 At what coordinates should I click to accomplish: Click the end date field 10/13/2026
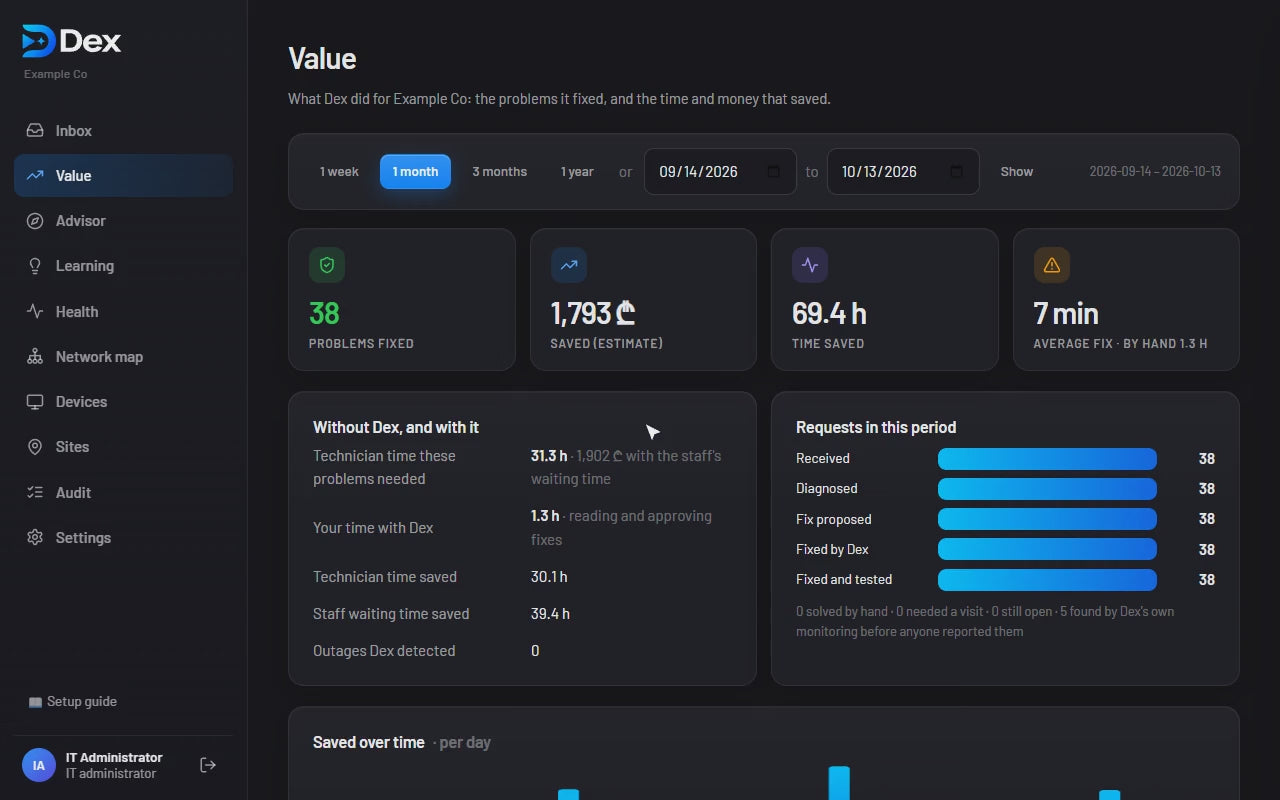[903, 172]
